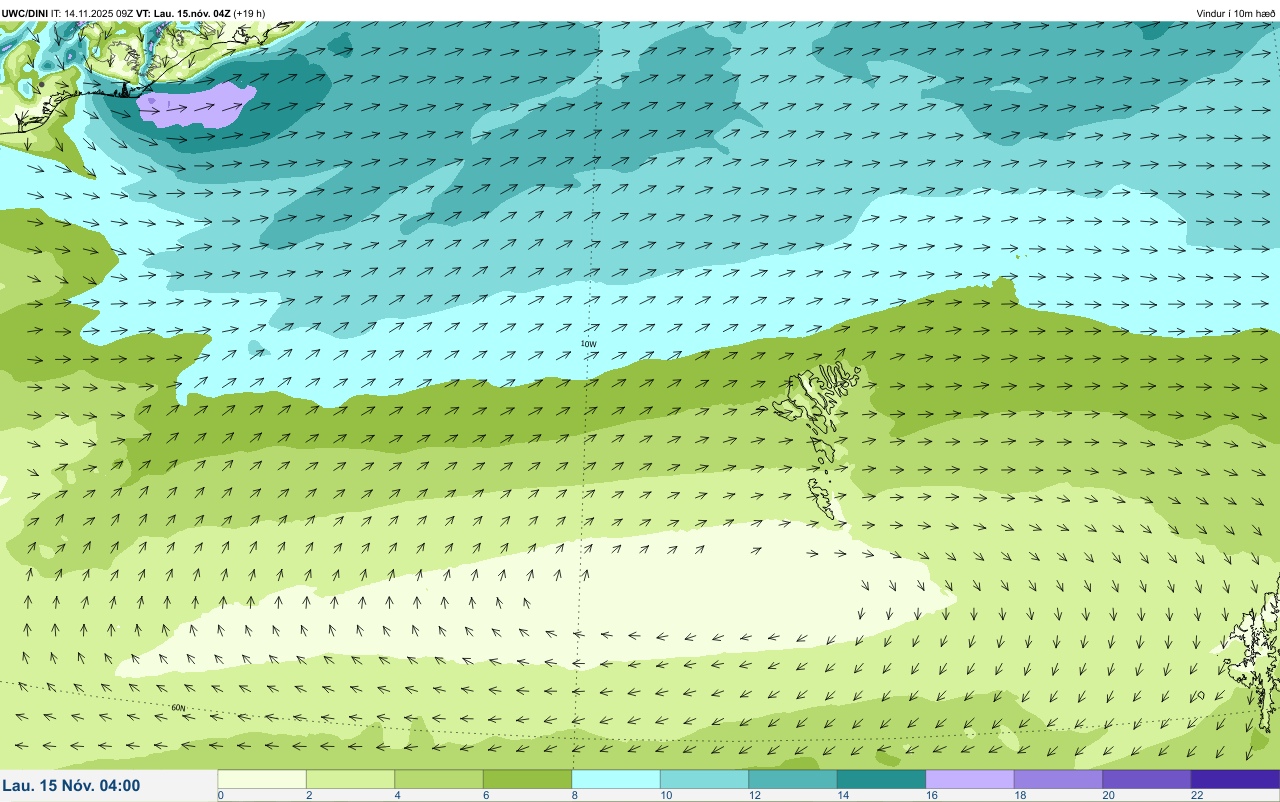This screenshot has height=802, width=1280.
Task: Choose the 6–8 m/s olive green legend swatch
Action: pyautogui.click(x=527, y=779)
